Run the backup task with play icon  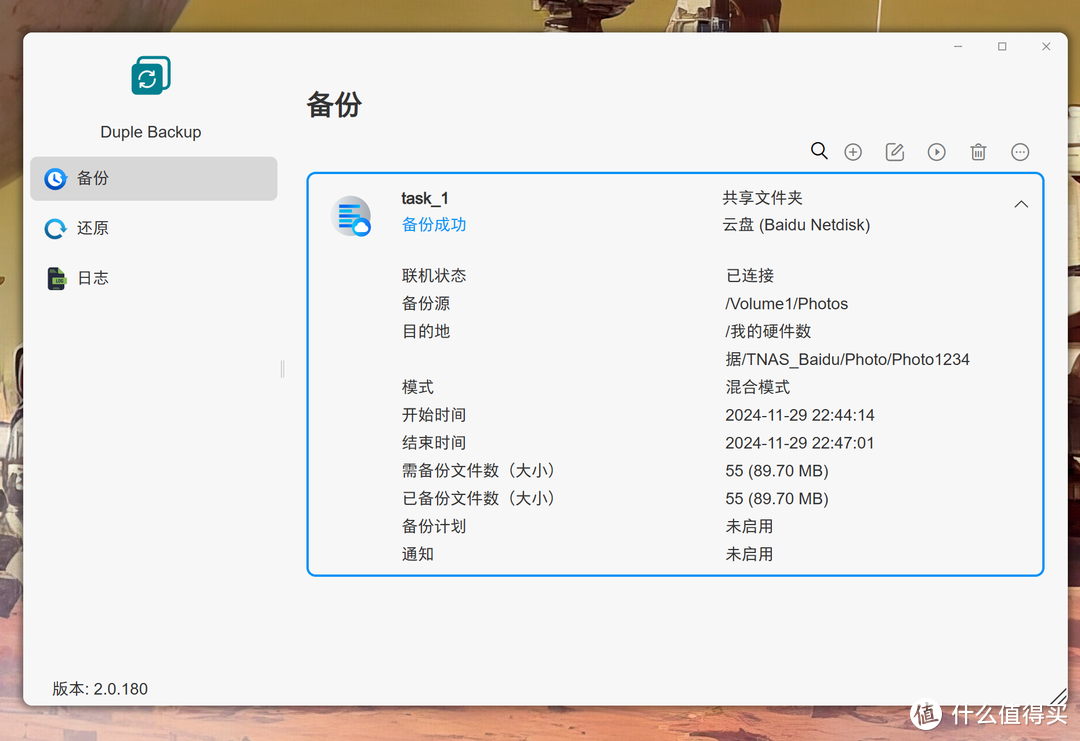pos(936,152)
